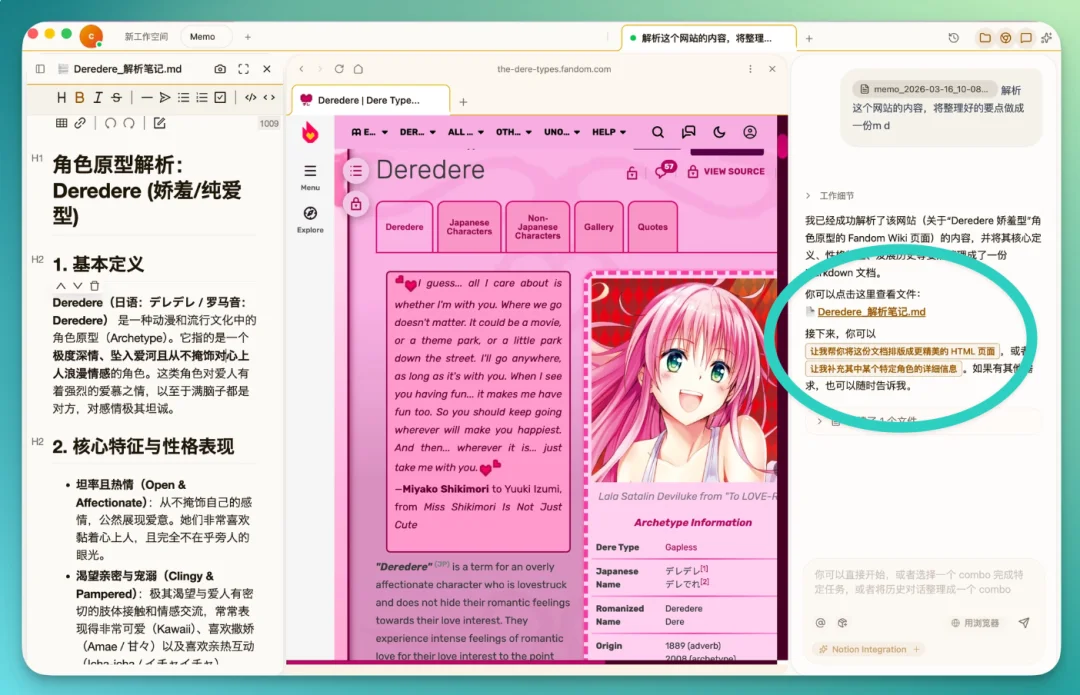Insert a table using the table icon

[62, 123]
